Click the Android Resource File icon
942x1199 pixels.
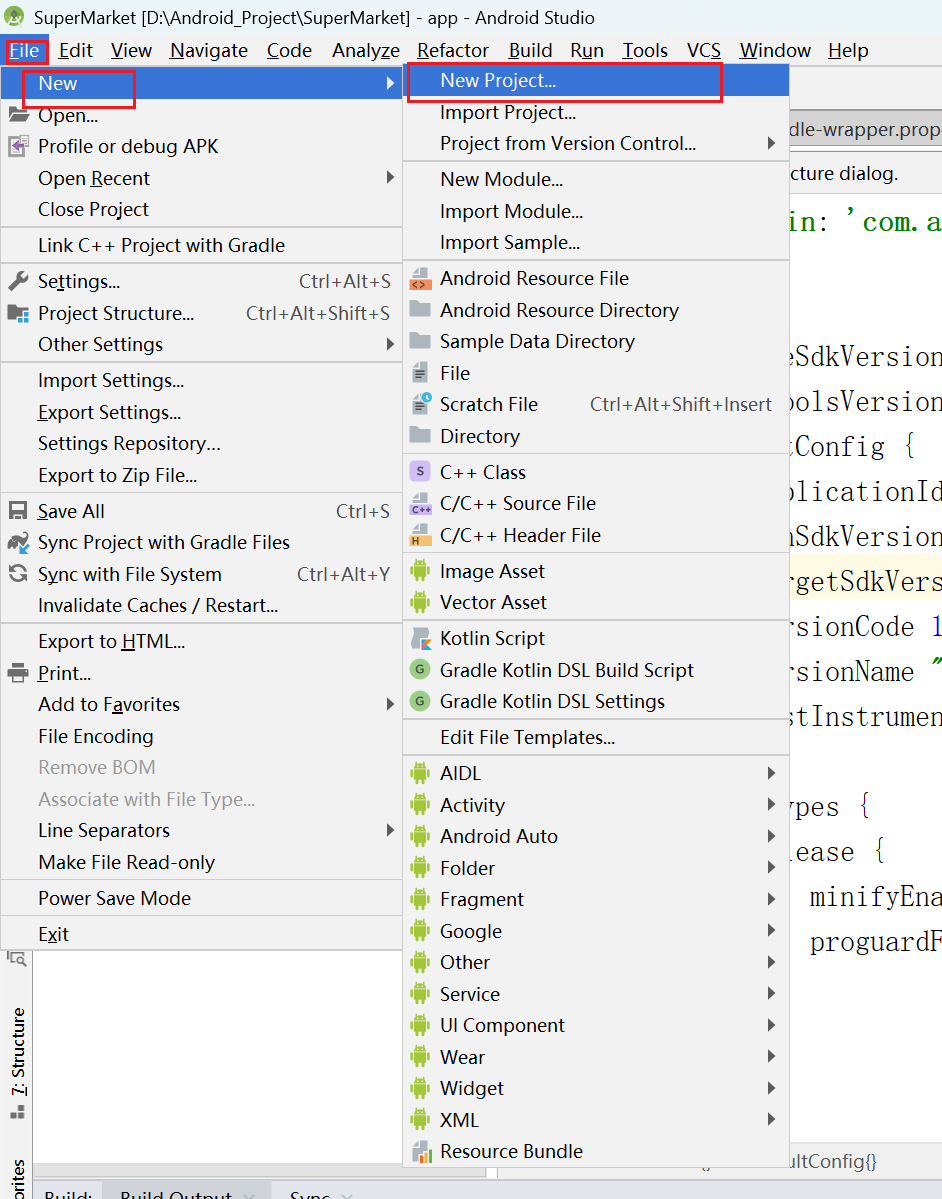(x=420, y=278)
